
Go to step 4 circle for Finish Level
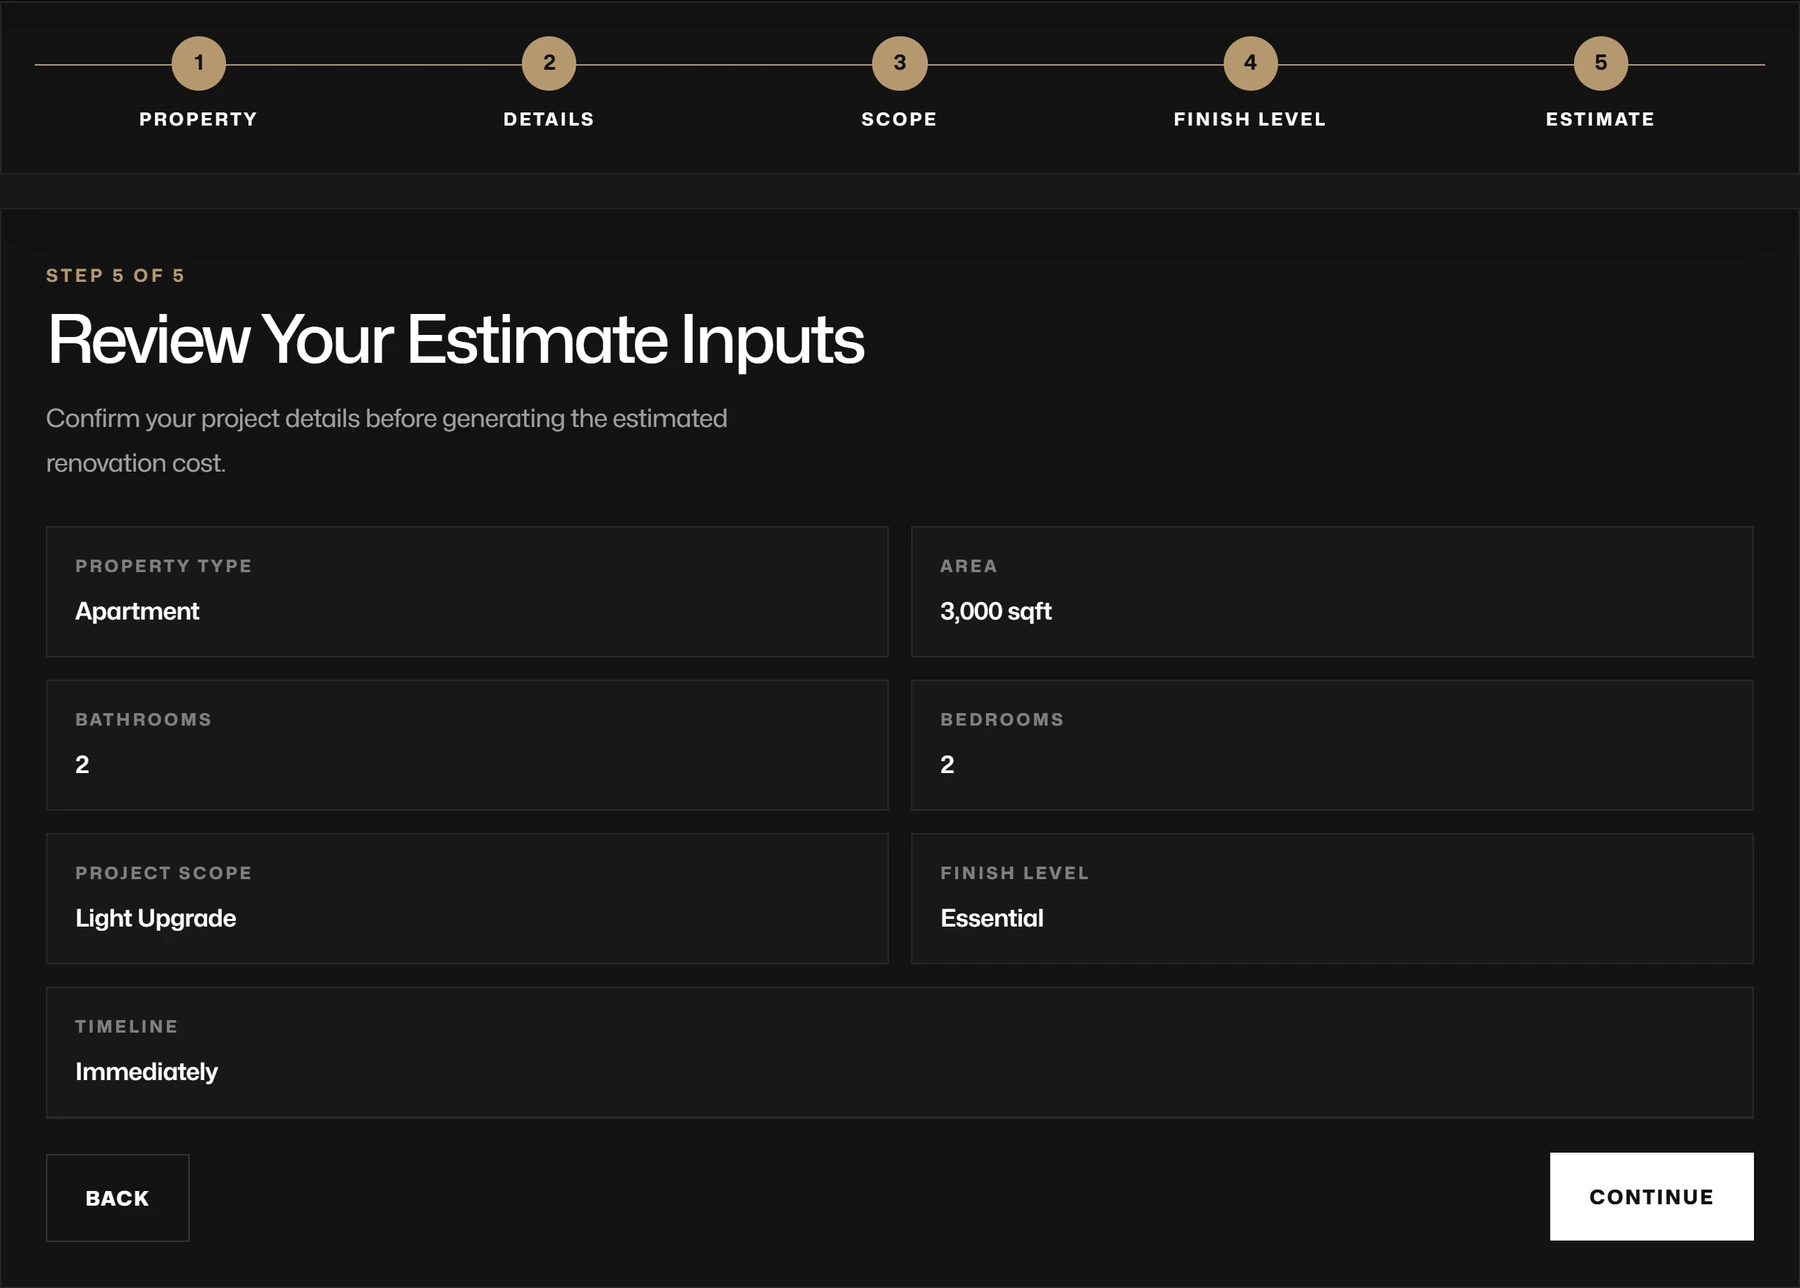pyautogui.click(x=1250, y=63)
